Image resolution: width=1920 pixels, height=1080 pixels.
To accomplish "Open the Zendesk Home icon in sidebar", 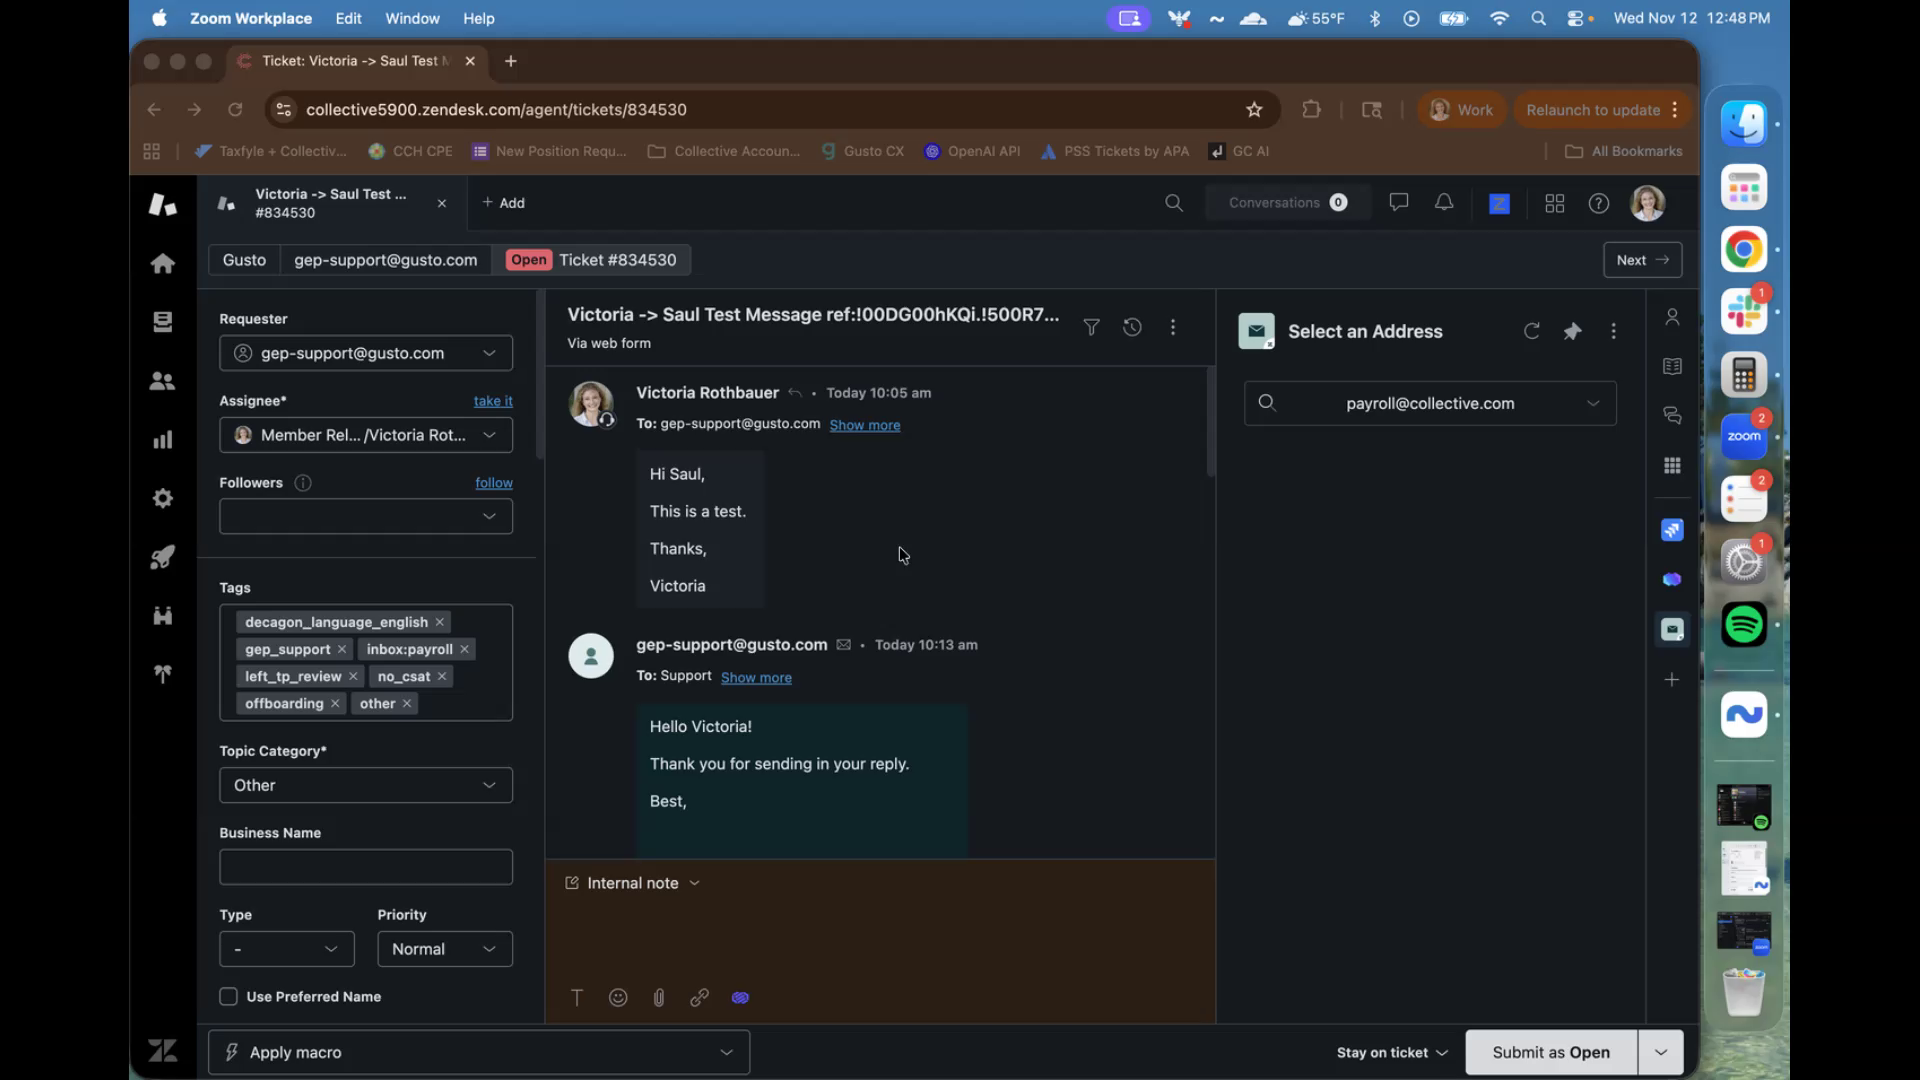I will [162, 263].
